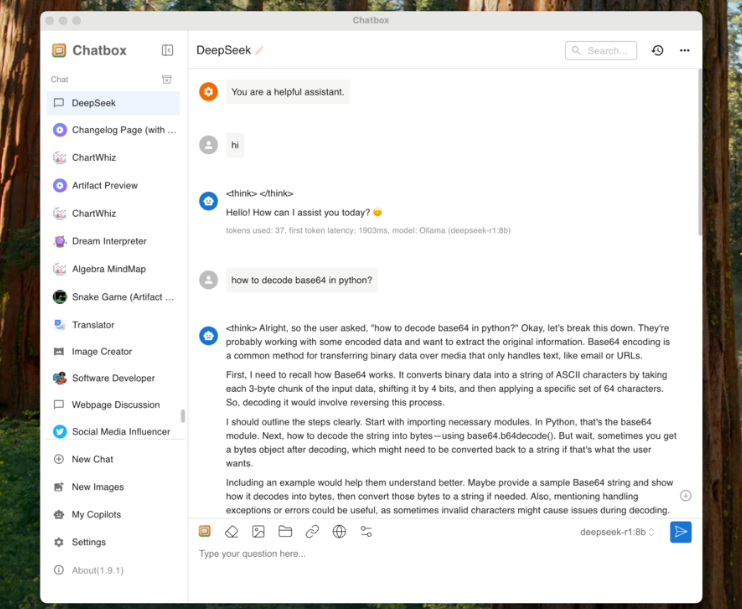Send the message with the blue arrow button
Viewport: 742px width, 609px height.
pyautogui.click(x=680, y=532)
